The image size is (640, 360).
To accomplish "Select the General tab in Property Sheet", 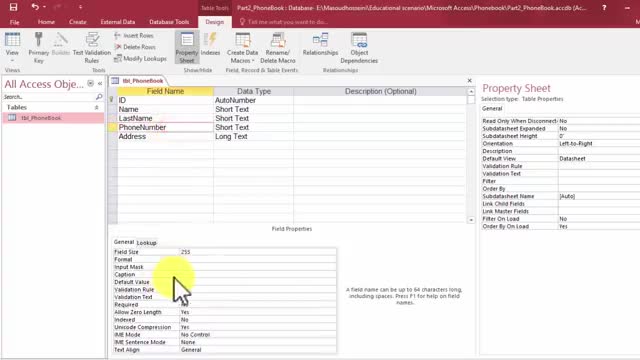I will [492, 109].
